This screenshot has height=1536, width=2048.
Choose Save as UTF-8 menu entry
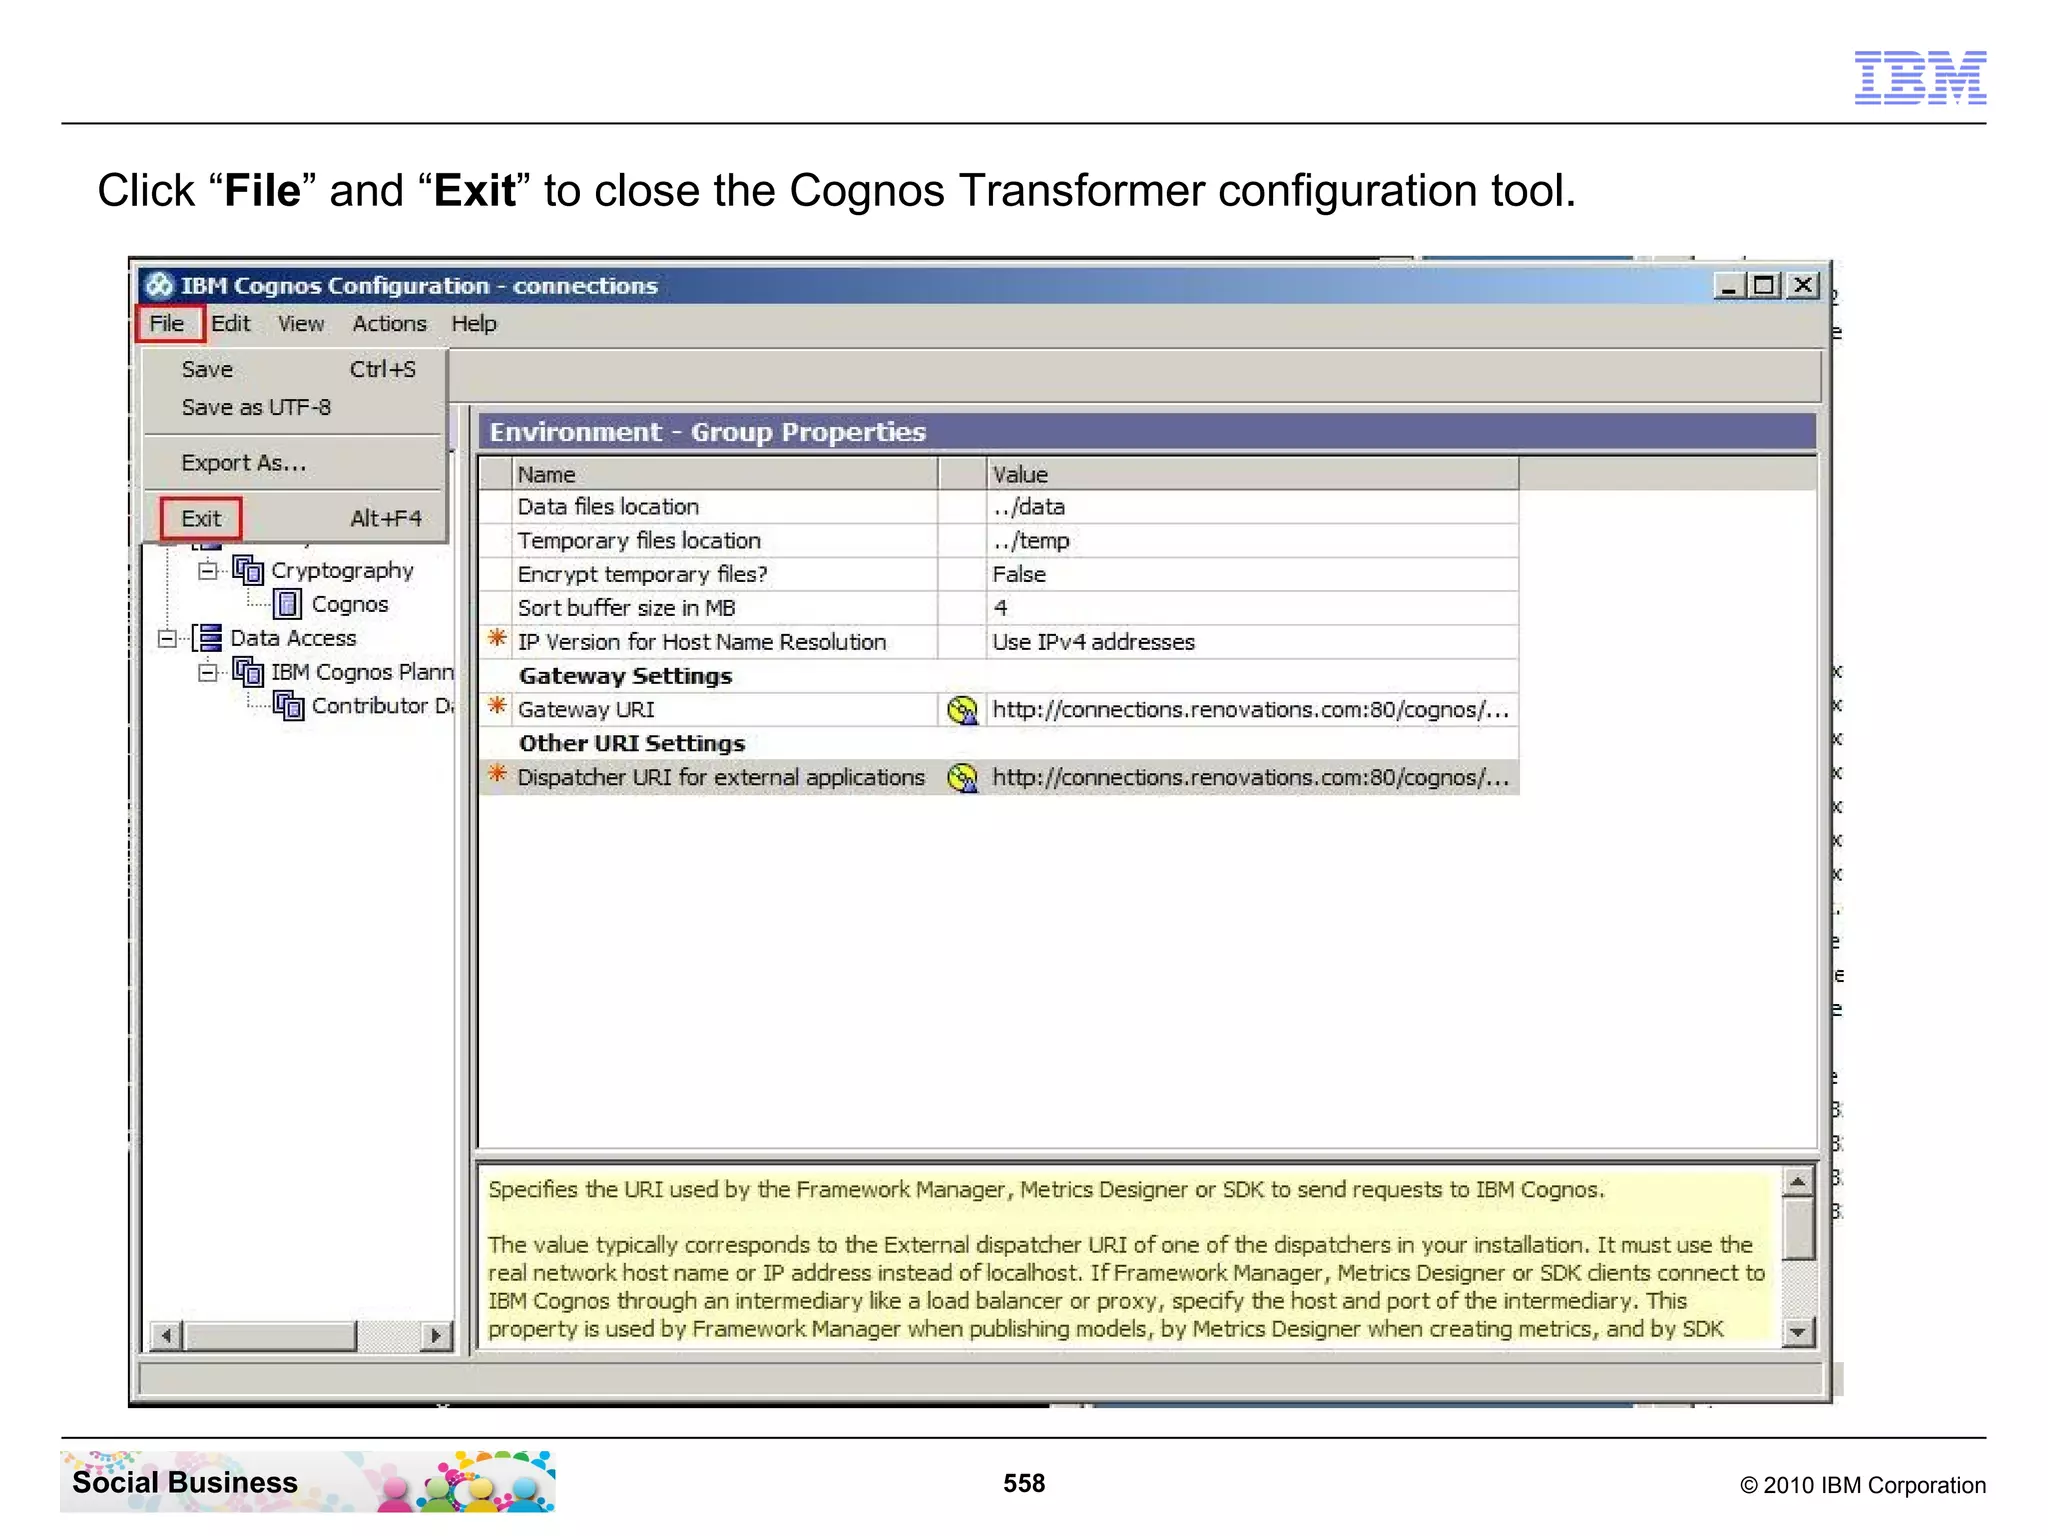[x=296, y=408]
